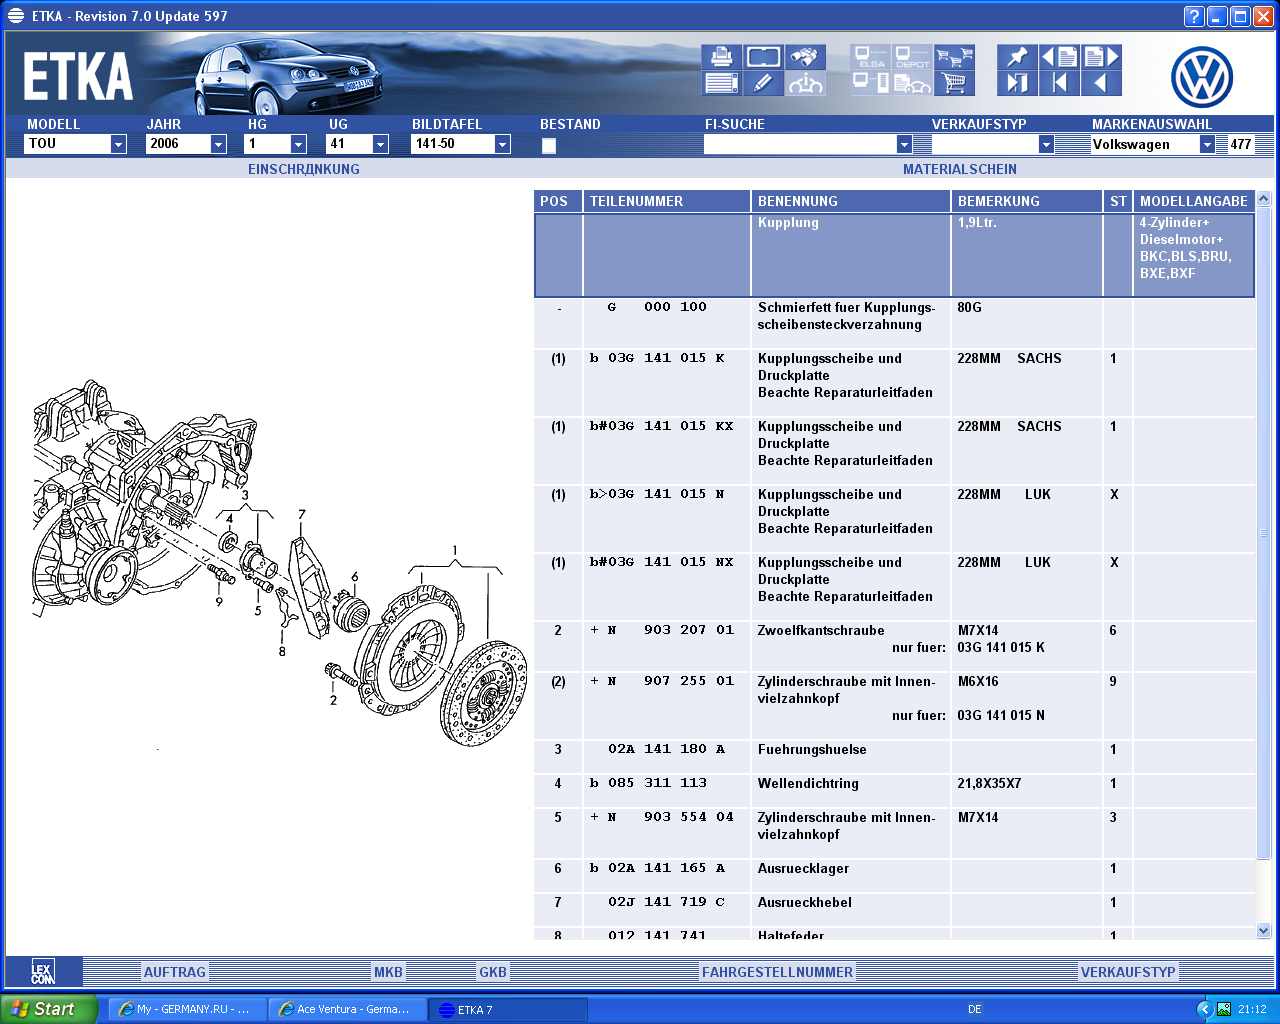This screenshot has width=1280, height=1024.
Task: Toggle the BESTAND checkbox
Action: pyautogui.click(x=548, y=146)
